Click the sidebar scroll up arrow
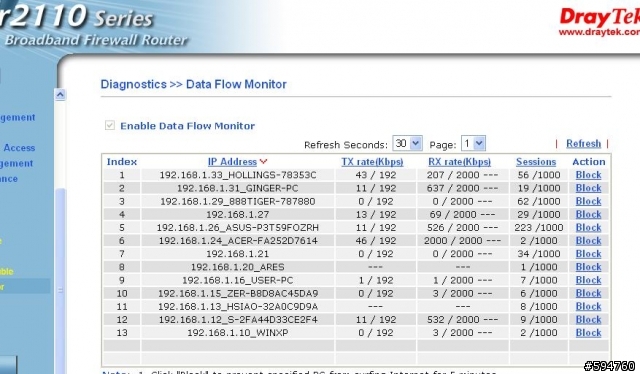 coord(60,95)
